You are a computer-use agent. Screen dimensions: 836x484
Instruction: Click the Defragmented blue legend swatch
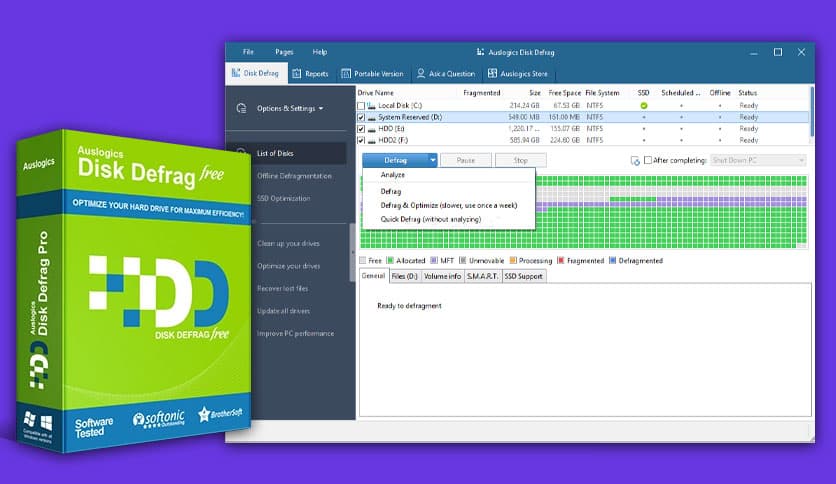pos(613,261)
